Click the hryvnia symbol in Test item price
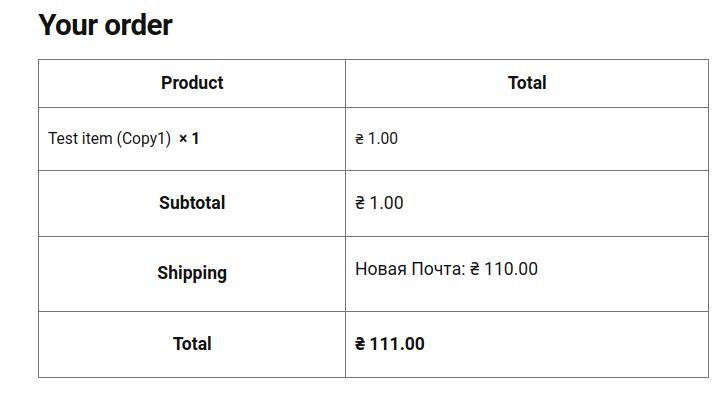The image size is (724, 409). 360,138
